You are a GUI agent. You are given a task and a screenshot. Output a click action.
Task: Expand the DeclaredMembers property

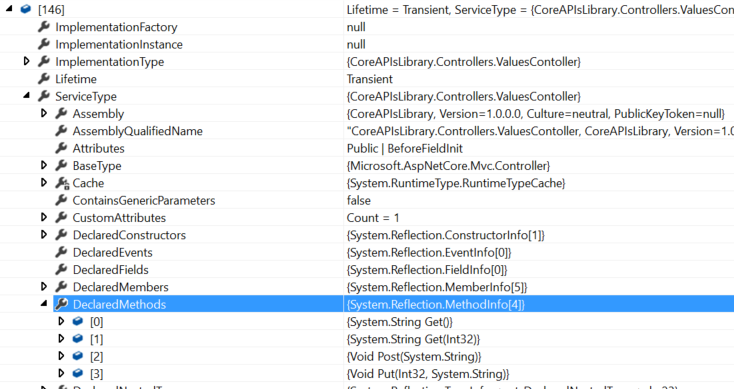44,286
